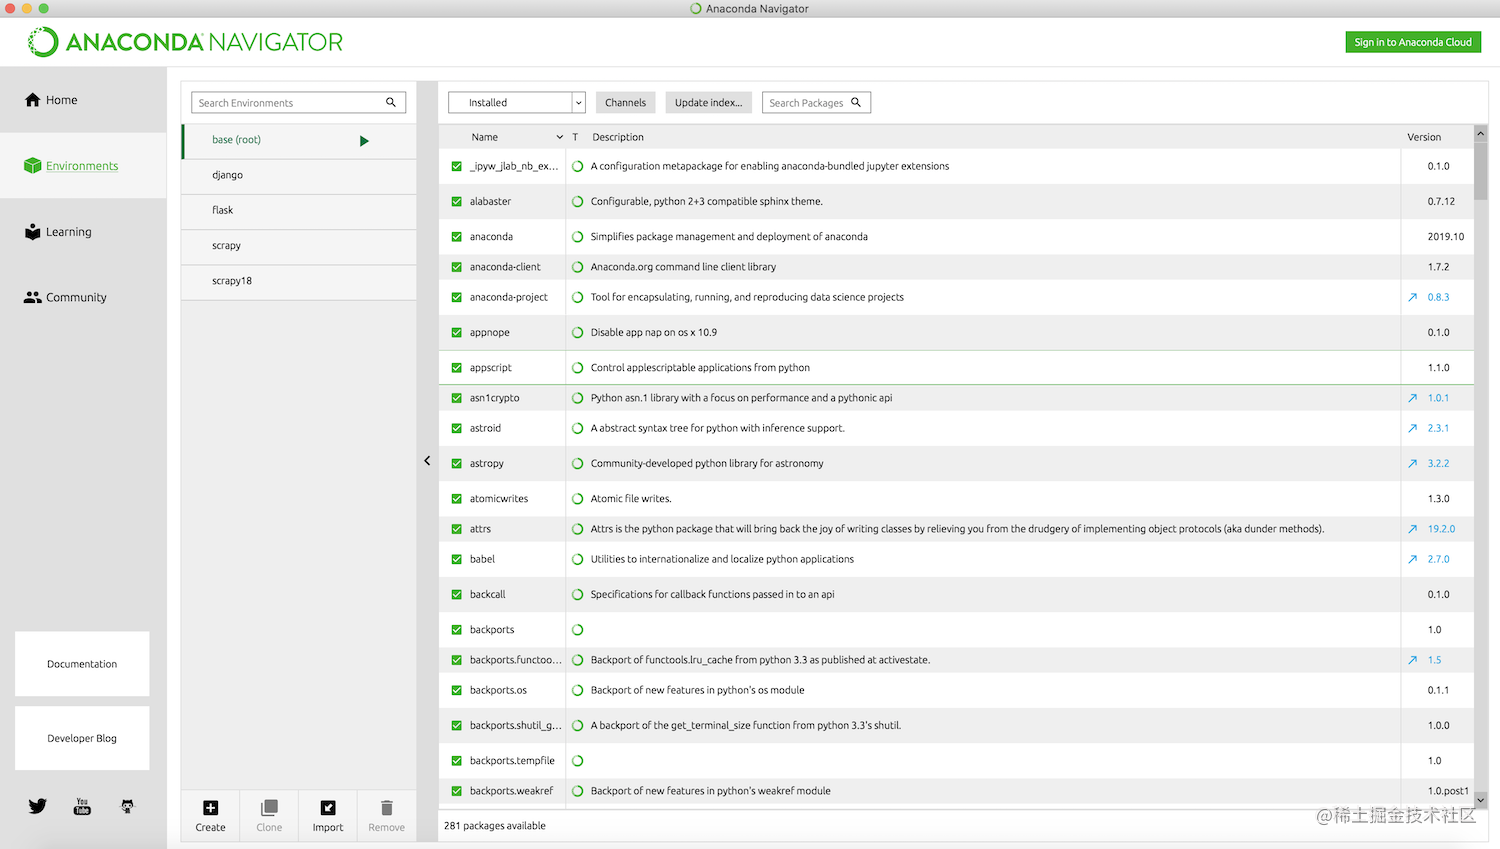Image resolution: width=1500 pixels, height=849 pixels.
Task: Click version 19.2.0 of attrs
Action: (x=1441, y=529)
